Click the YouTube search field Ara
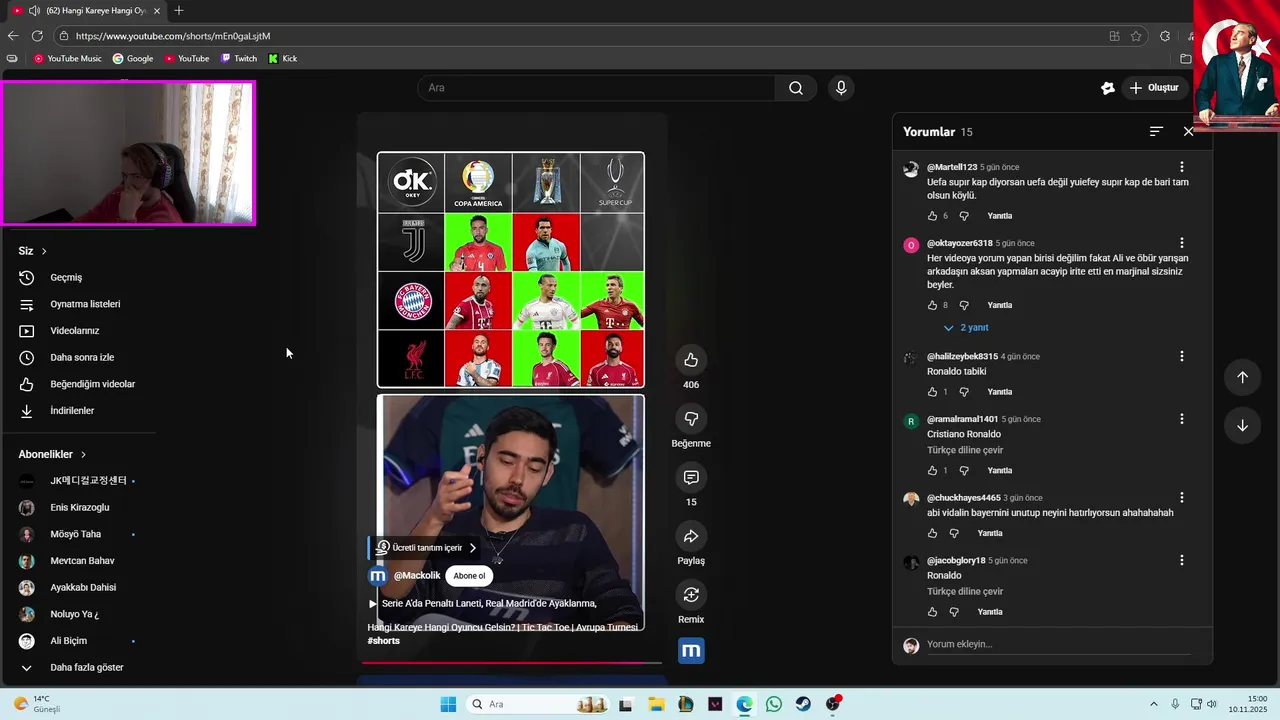Image resolution: width=1280 pixels, height=720 pixels. point(596,88)
